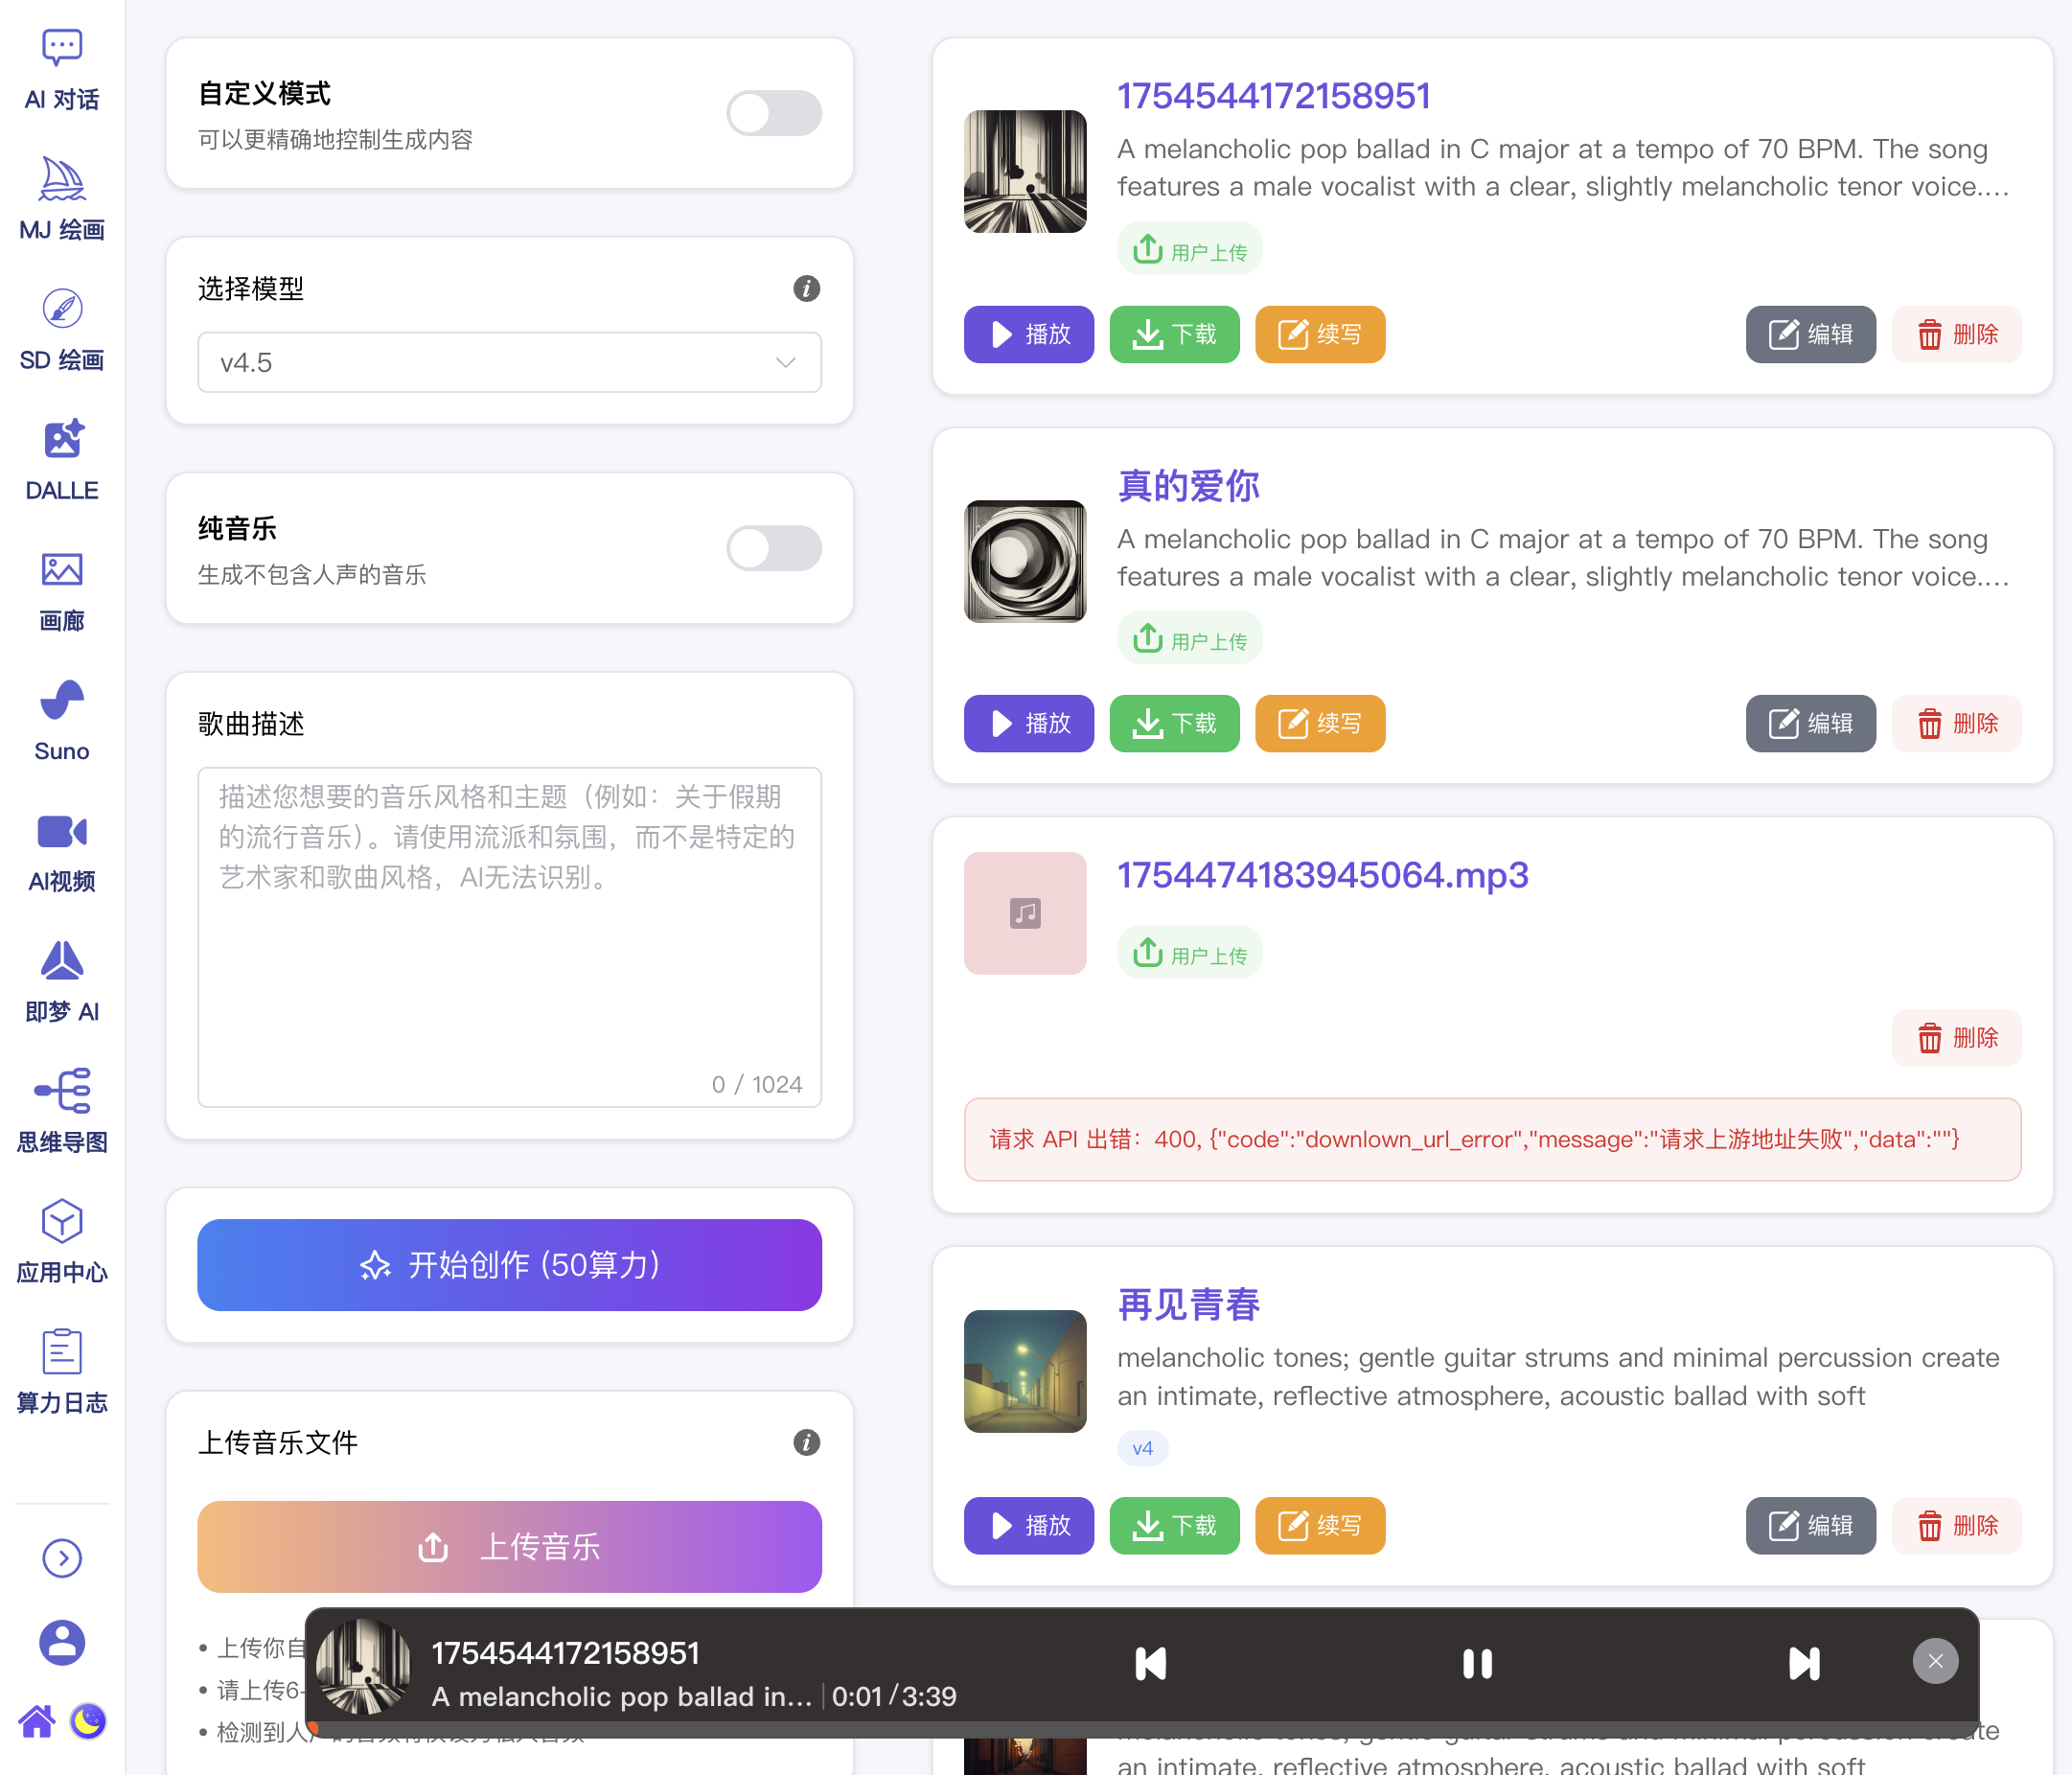Open the 即梦 AI sidebar icon

point(62,962)
